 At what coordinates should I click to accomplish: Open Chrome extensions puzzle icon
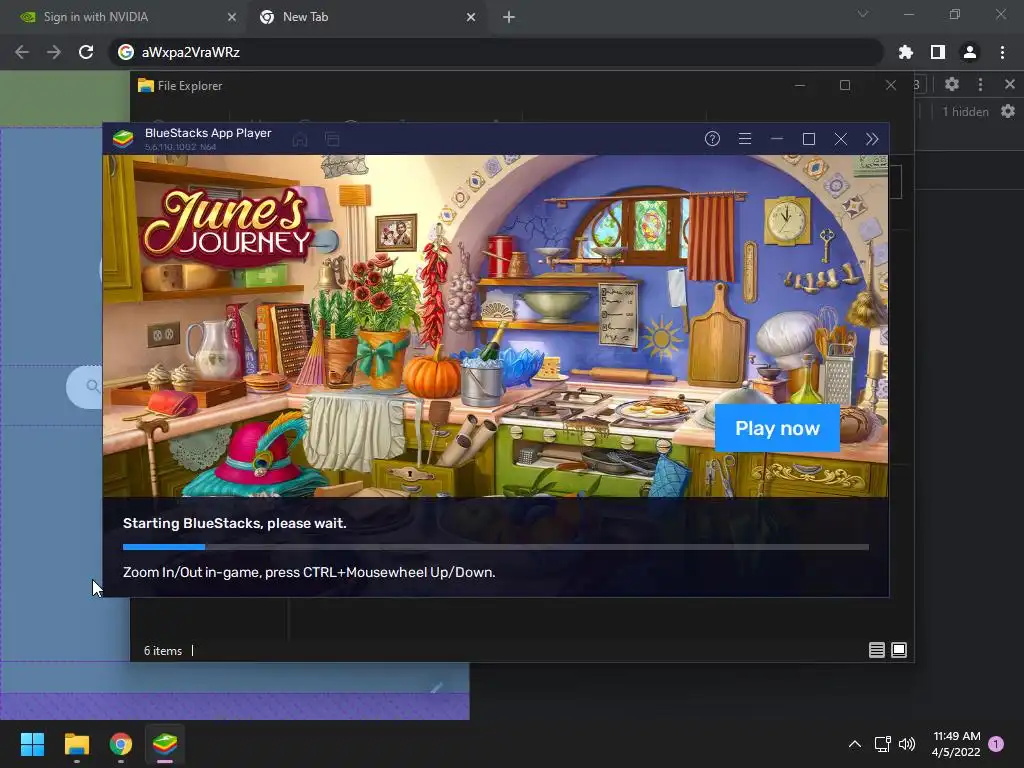click(x=906, y=52)
